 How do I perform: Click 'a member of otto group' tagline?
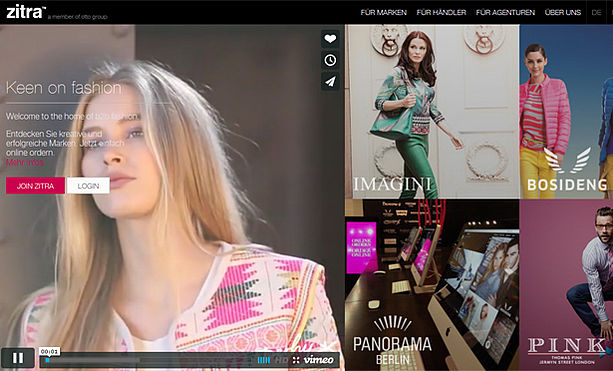[x=77, y=17]
